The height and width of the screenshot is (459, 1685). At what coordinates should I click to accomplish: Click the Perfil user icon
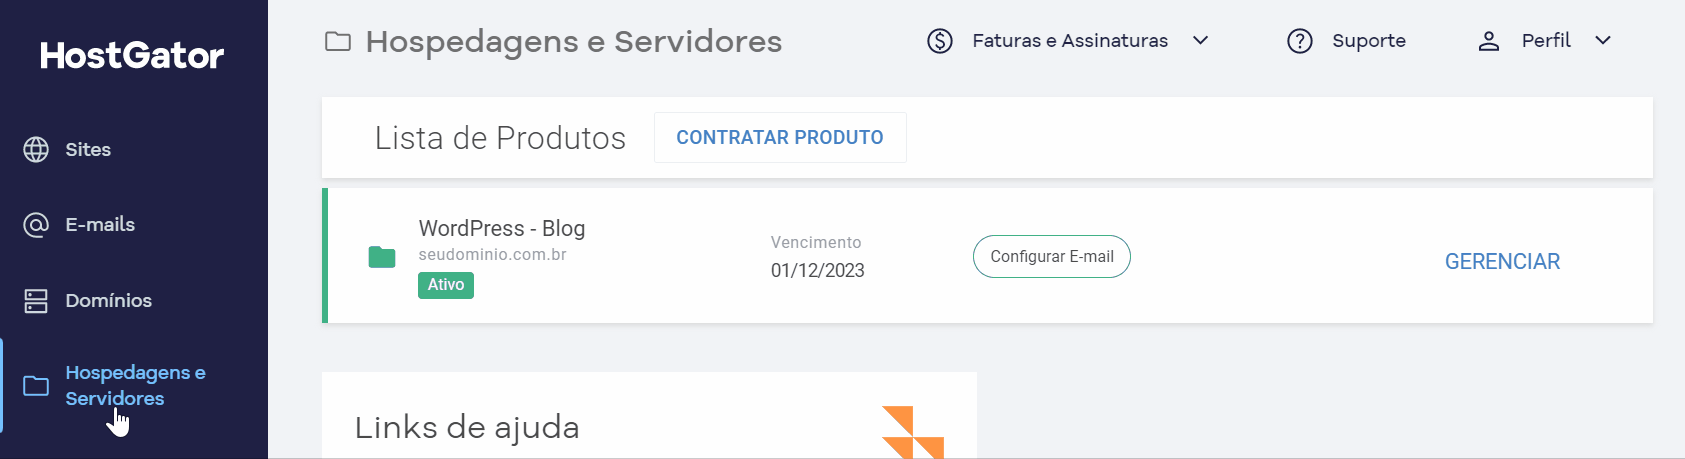(1489, 41)
